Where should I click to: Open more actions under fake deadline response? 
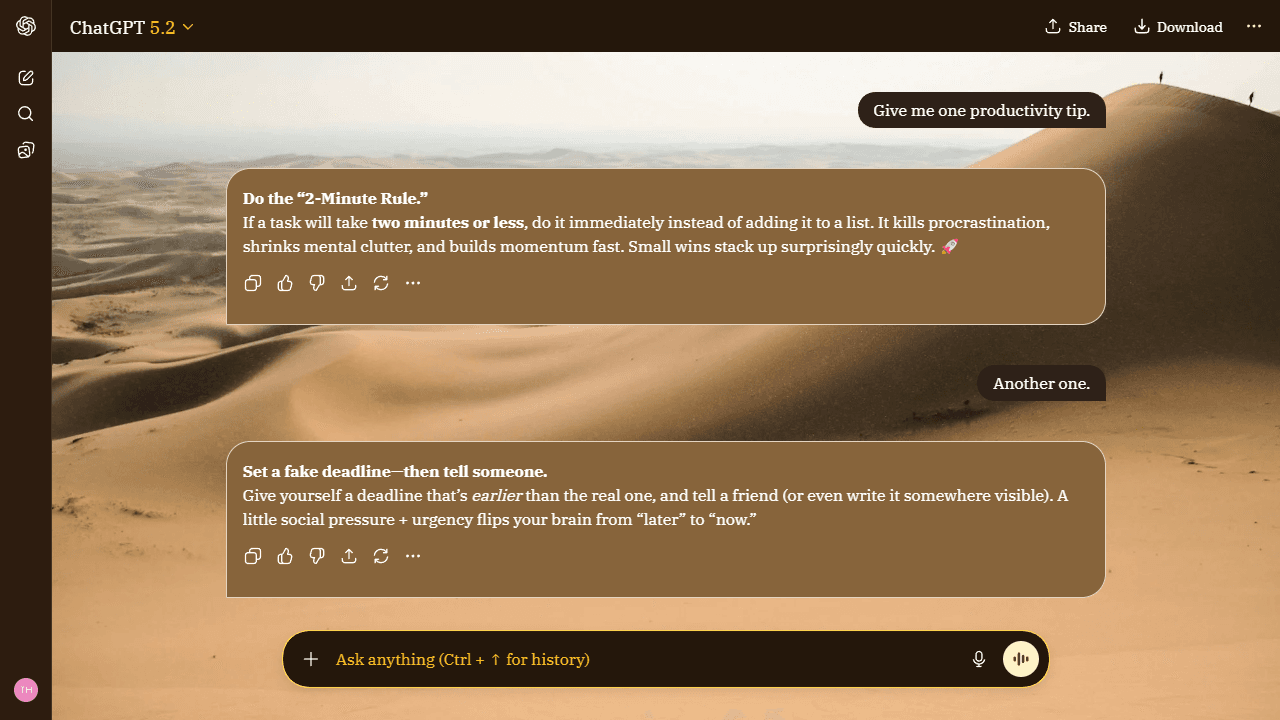tap(413, 556)
